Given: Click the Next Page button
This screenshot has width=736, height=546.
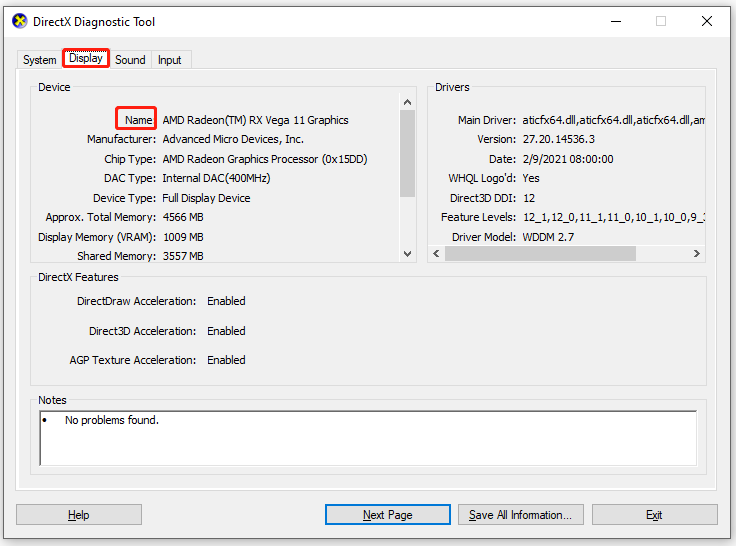Looking at the screenshot, I should coord(388,515).
